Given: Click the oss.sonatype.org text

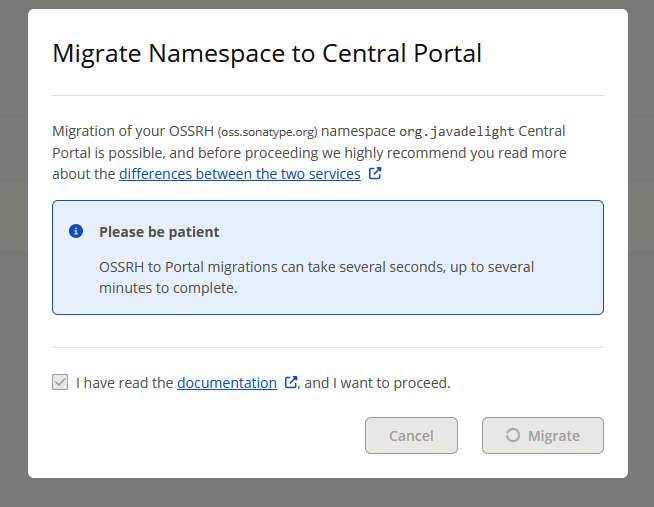Looking at the screenshot, I should [267, 132].
